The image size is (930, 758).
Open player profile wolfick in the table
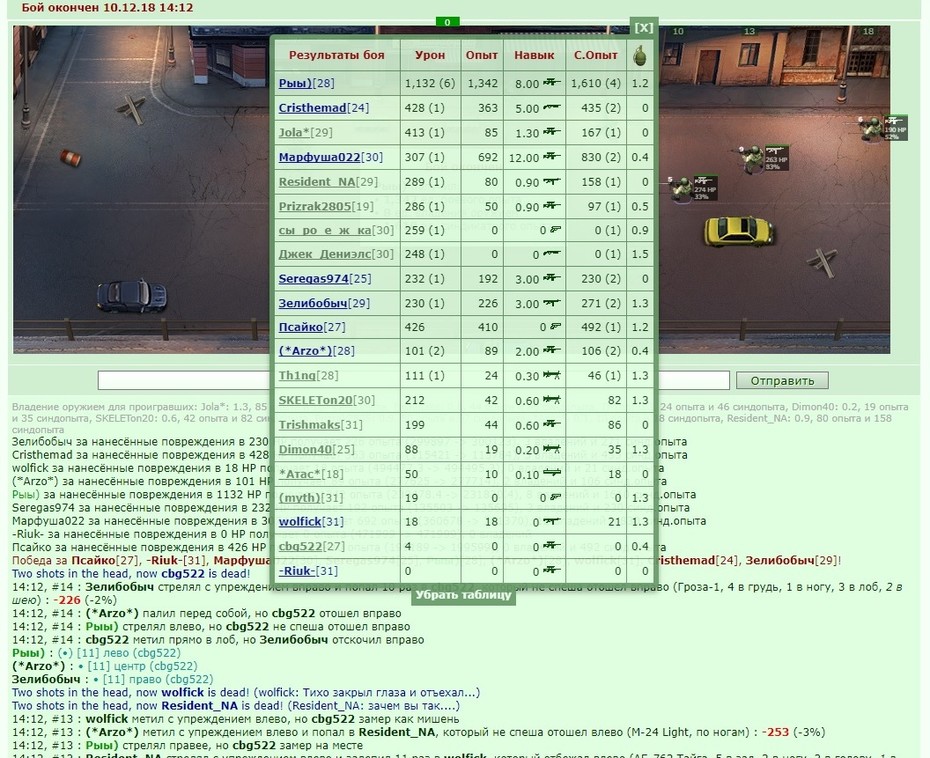pos(300,521)
